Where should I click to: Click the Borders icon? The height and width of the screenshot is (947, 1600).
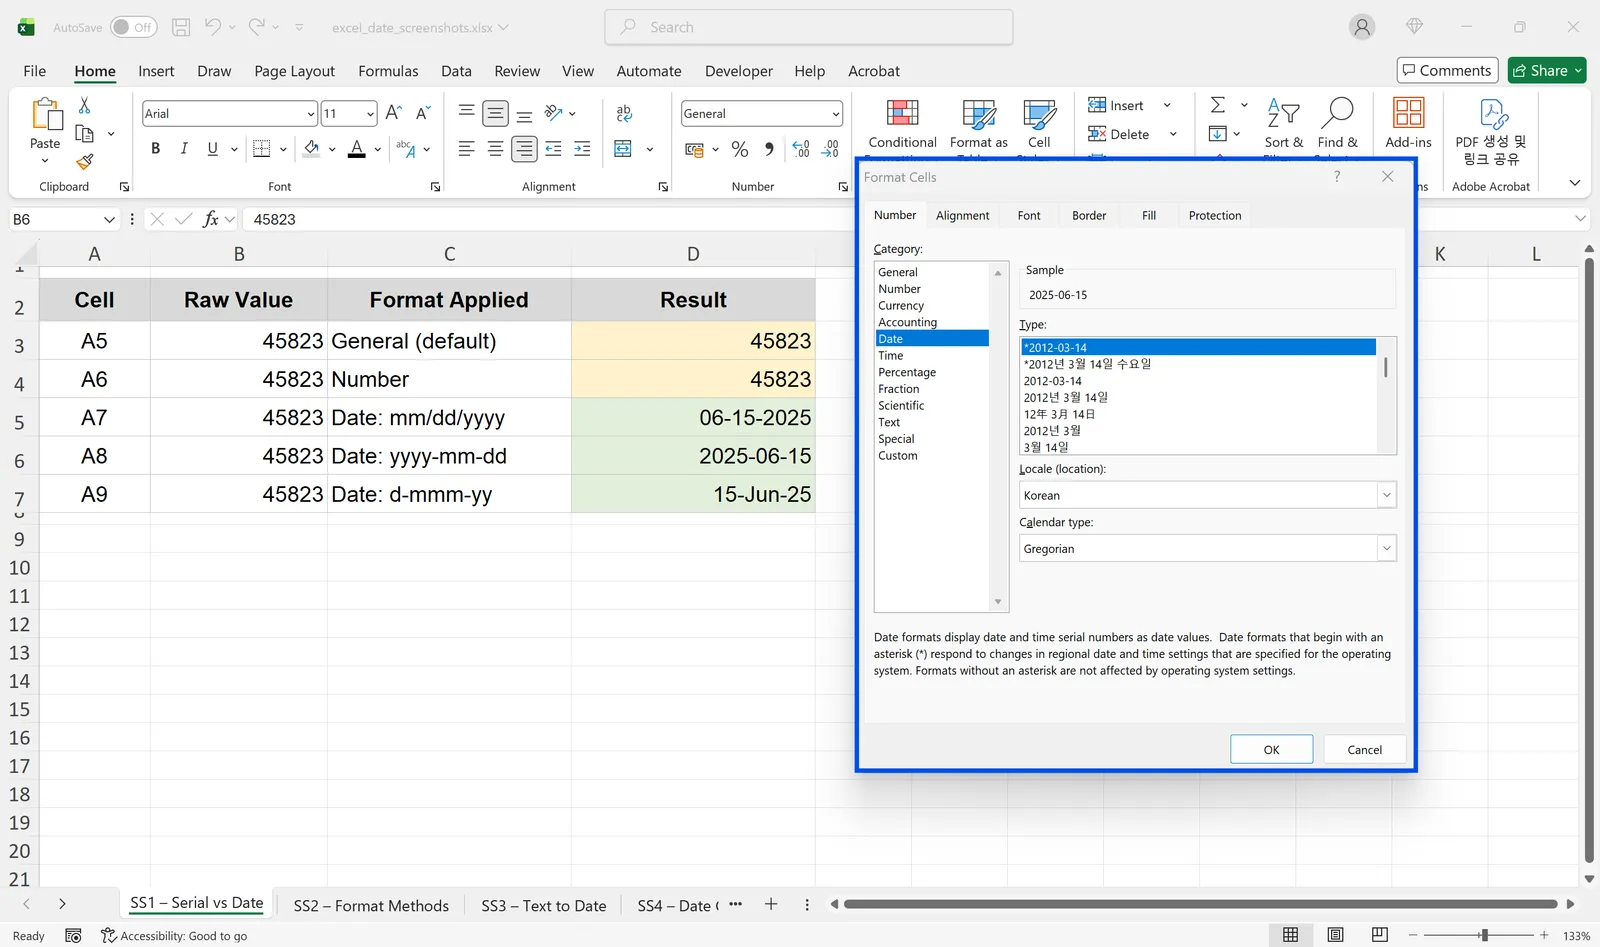(262, 149)
